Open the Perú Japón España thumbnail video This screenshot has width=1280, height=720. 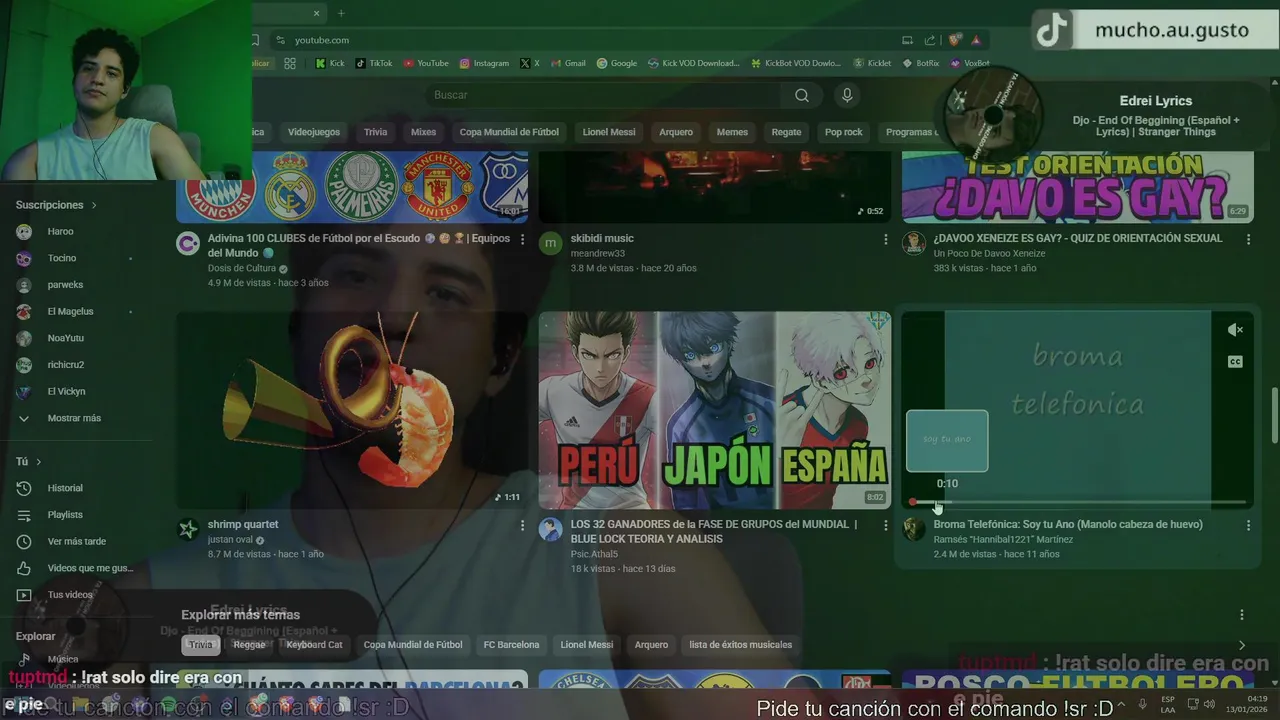714,410
